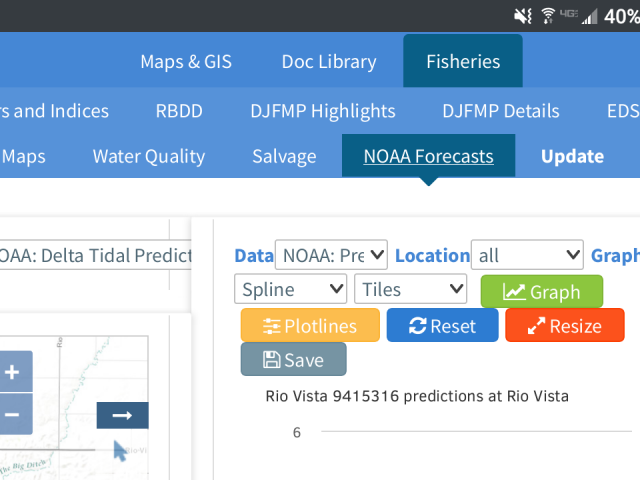Open the Doc Library tab
This screenshot has height=480, width=640.
329,62
